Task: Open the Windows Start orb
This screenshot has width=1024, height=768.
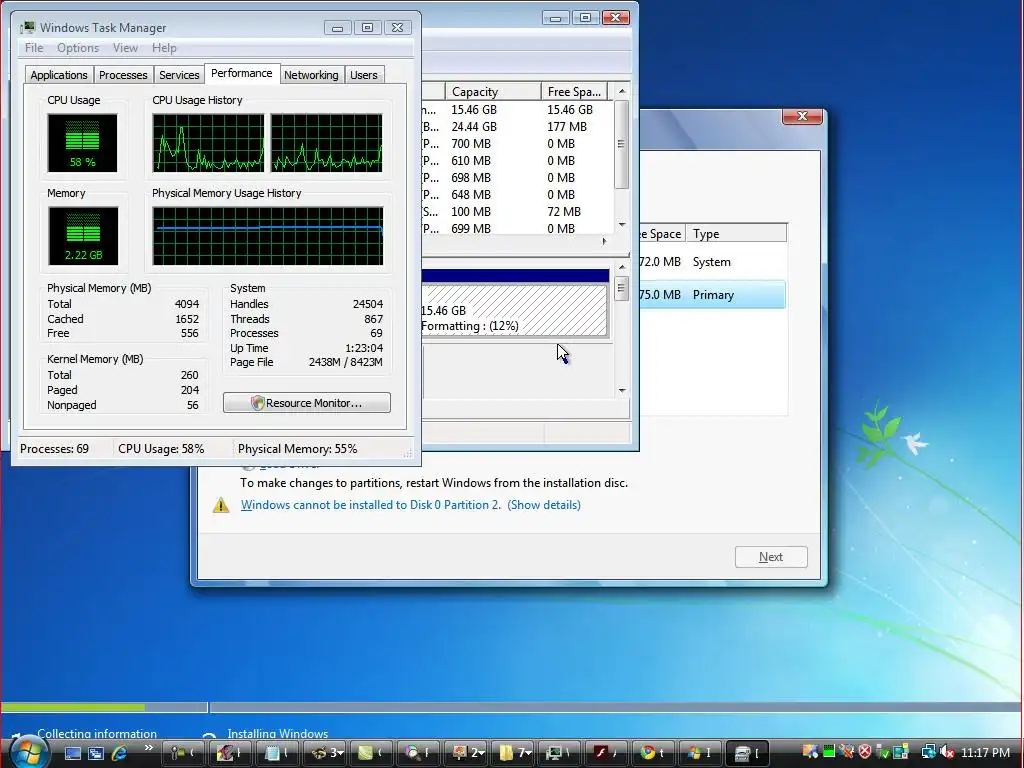Action: [x=29, y=752]
